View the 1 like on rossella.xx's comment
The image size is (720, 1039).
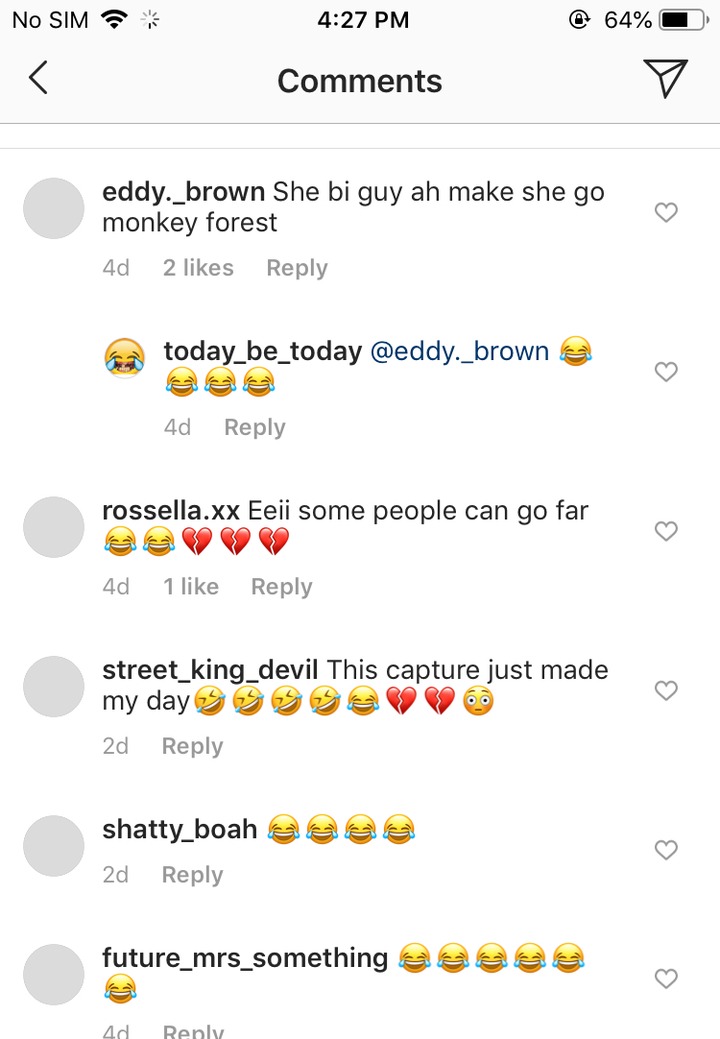click(x=191, y=586)
